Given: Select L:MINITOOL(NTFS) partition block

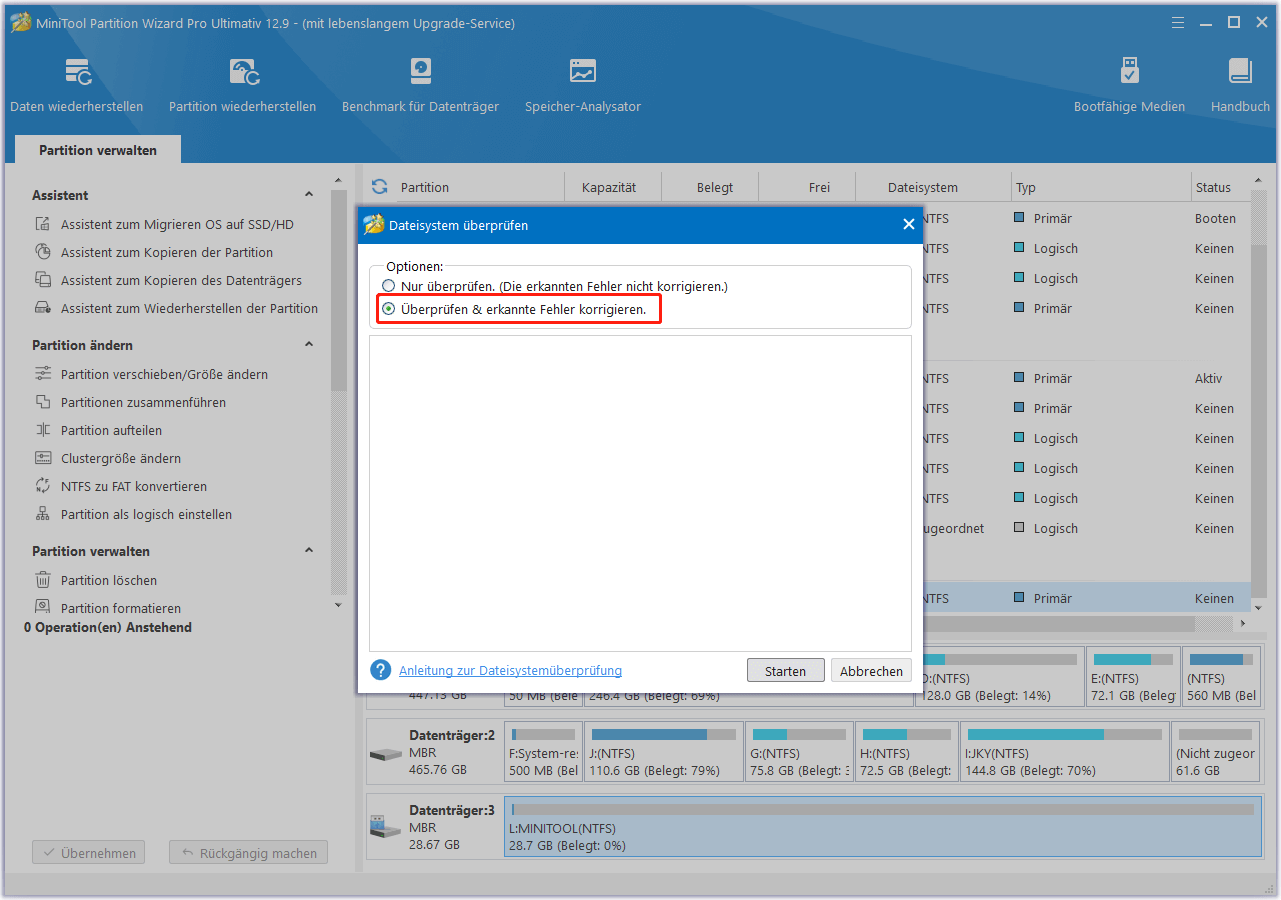Looking at the screenshot, I should [882, 827].
